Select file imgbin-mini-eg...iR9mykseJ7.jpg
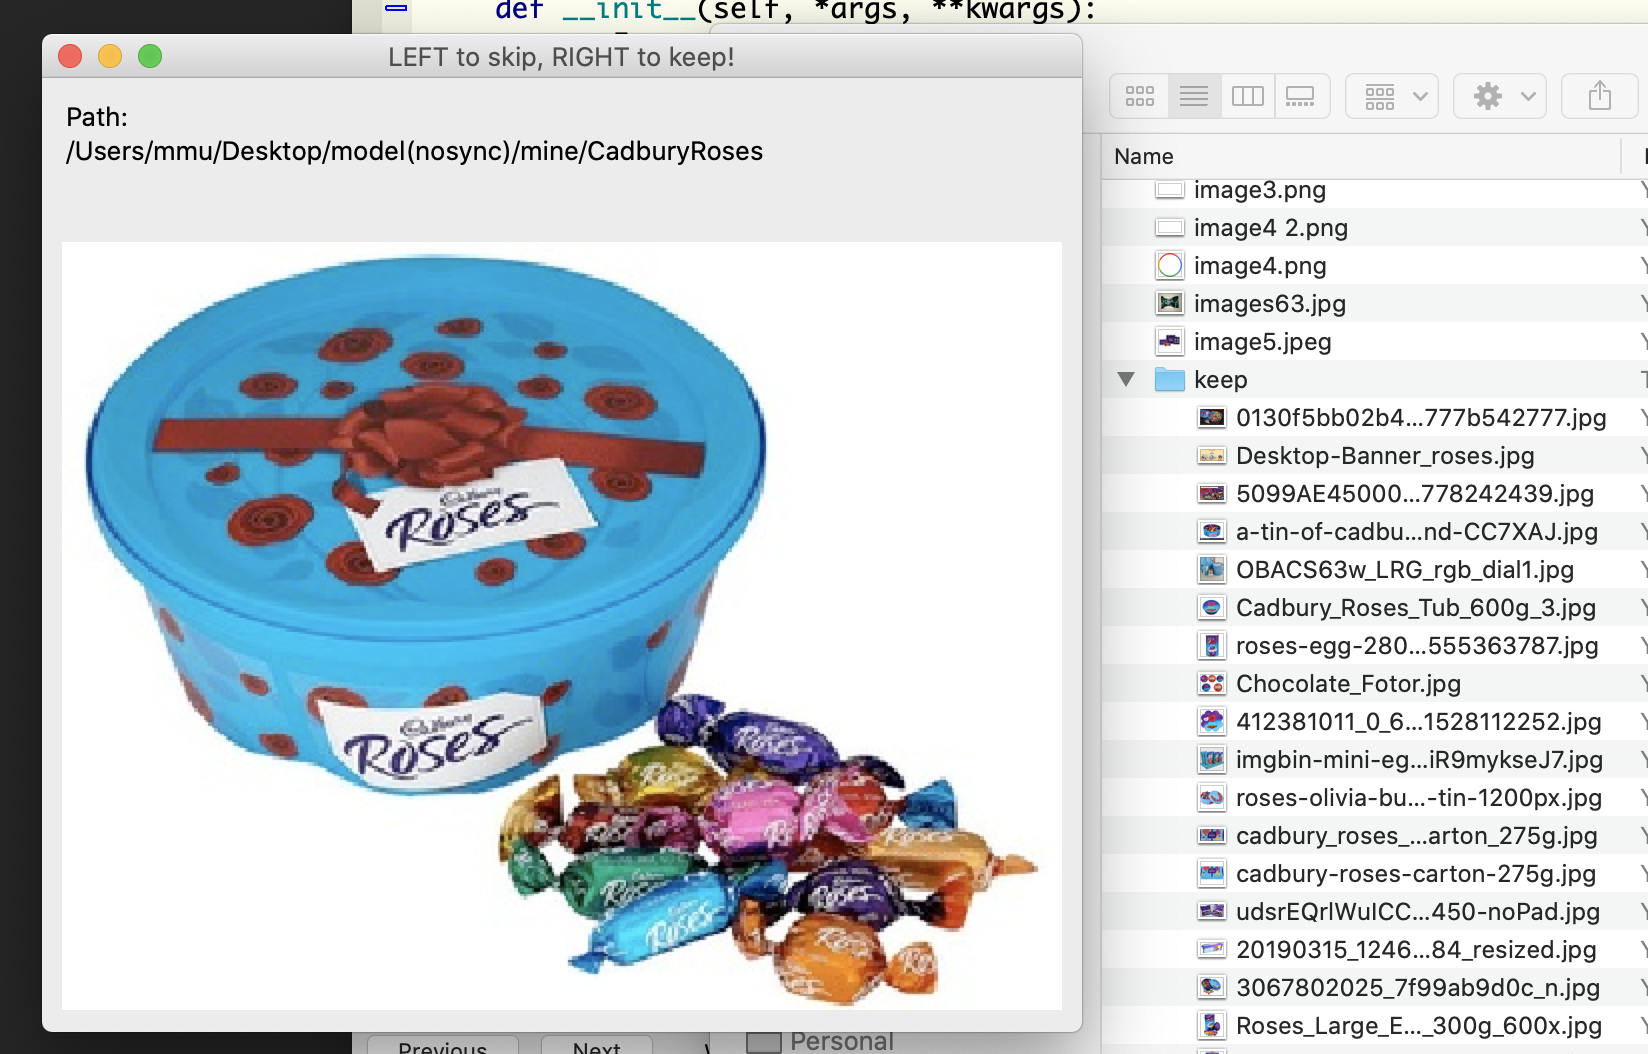The width and height of the screenshot is (1648, 1054). pyautogui.click(x=1419, y=760)
